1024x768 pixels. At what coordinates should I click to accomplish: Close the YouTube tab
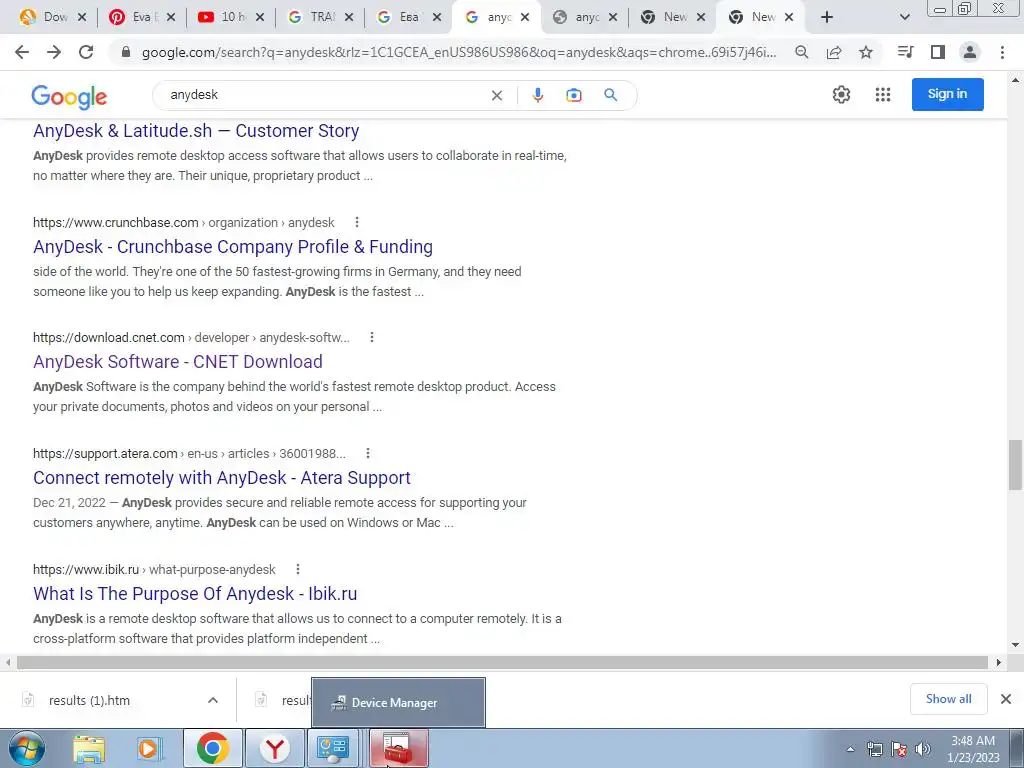pos(260,18)
